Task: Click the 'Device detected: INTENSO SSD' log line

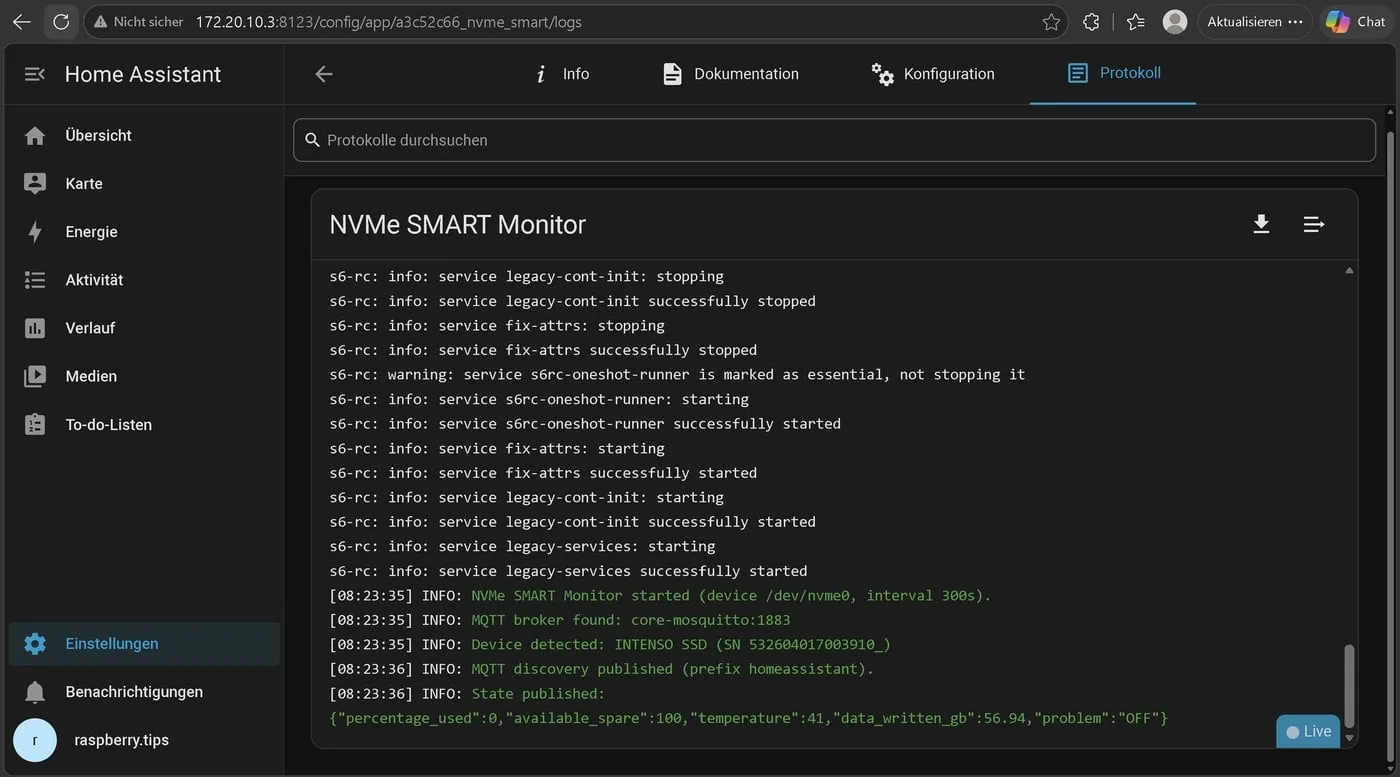Action: 610,644
